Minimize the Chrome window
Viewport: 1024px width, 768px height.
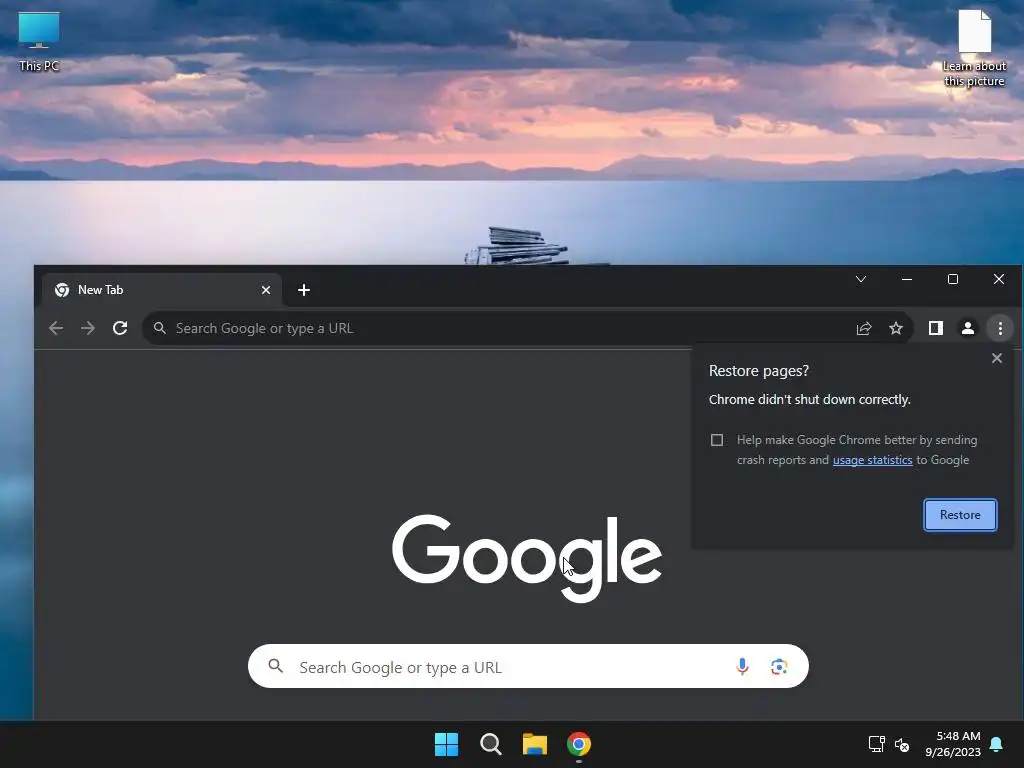pyautogui.click(x=906, y=280)
